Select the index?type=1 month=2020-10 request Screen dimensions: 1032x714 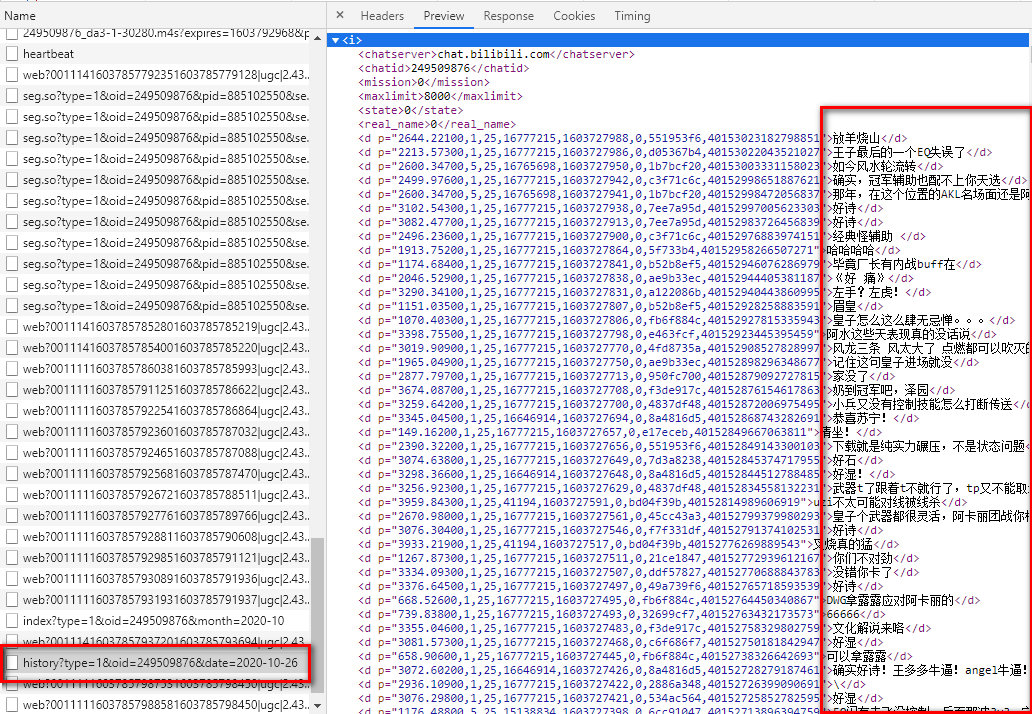pyautogui.click(x=157, y=621)
